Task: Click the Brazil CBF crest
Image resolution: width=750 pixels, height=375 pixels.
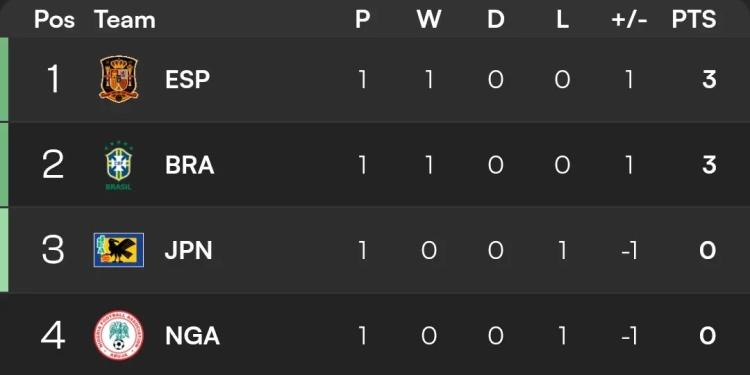Action: 119,165
